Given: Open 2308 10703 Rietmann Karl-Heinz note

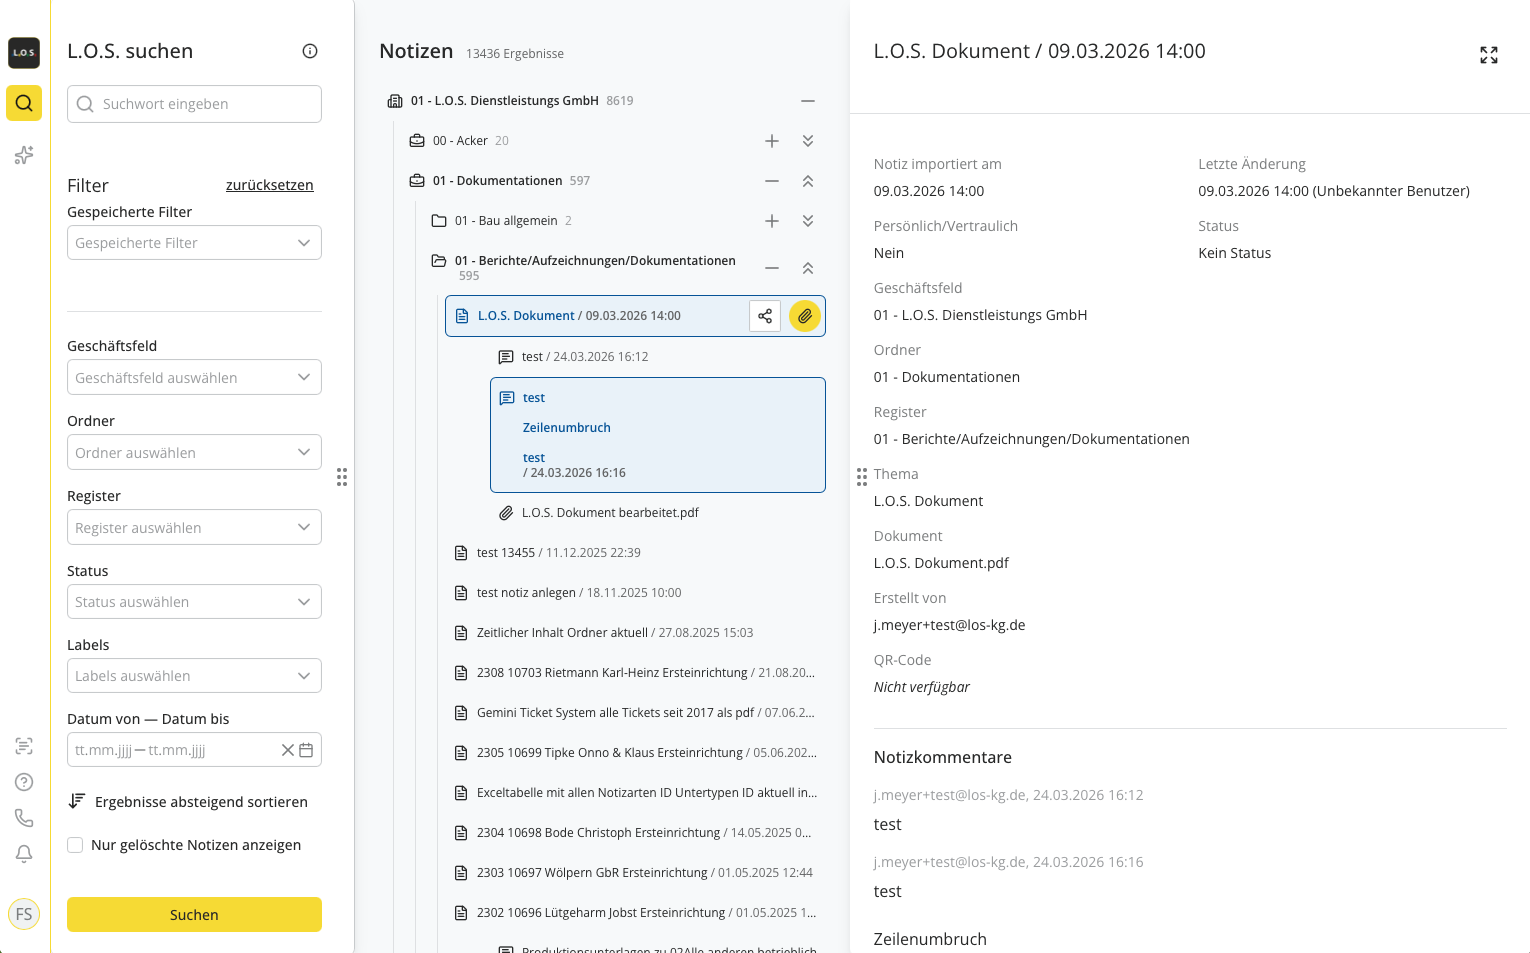Looking at the screenshot, I should [646, 673].
